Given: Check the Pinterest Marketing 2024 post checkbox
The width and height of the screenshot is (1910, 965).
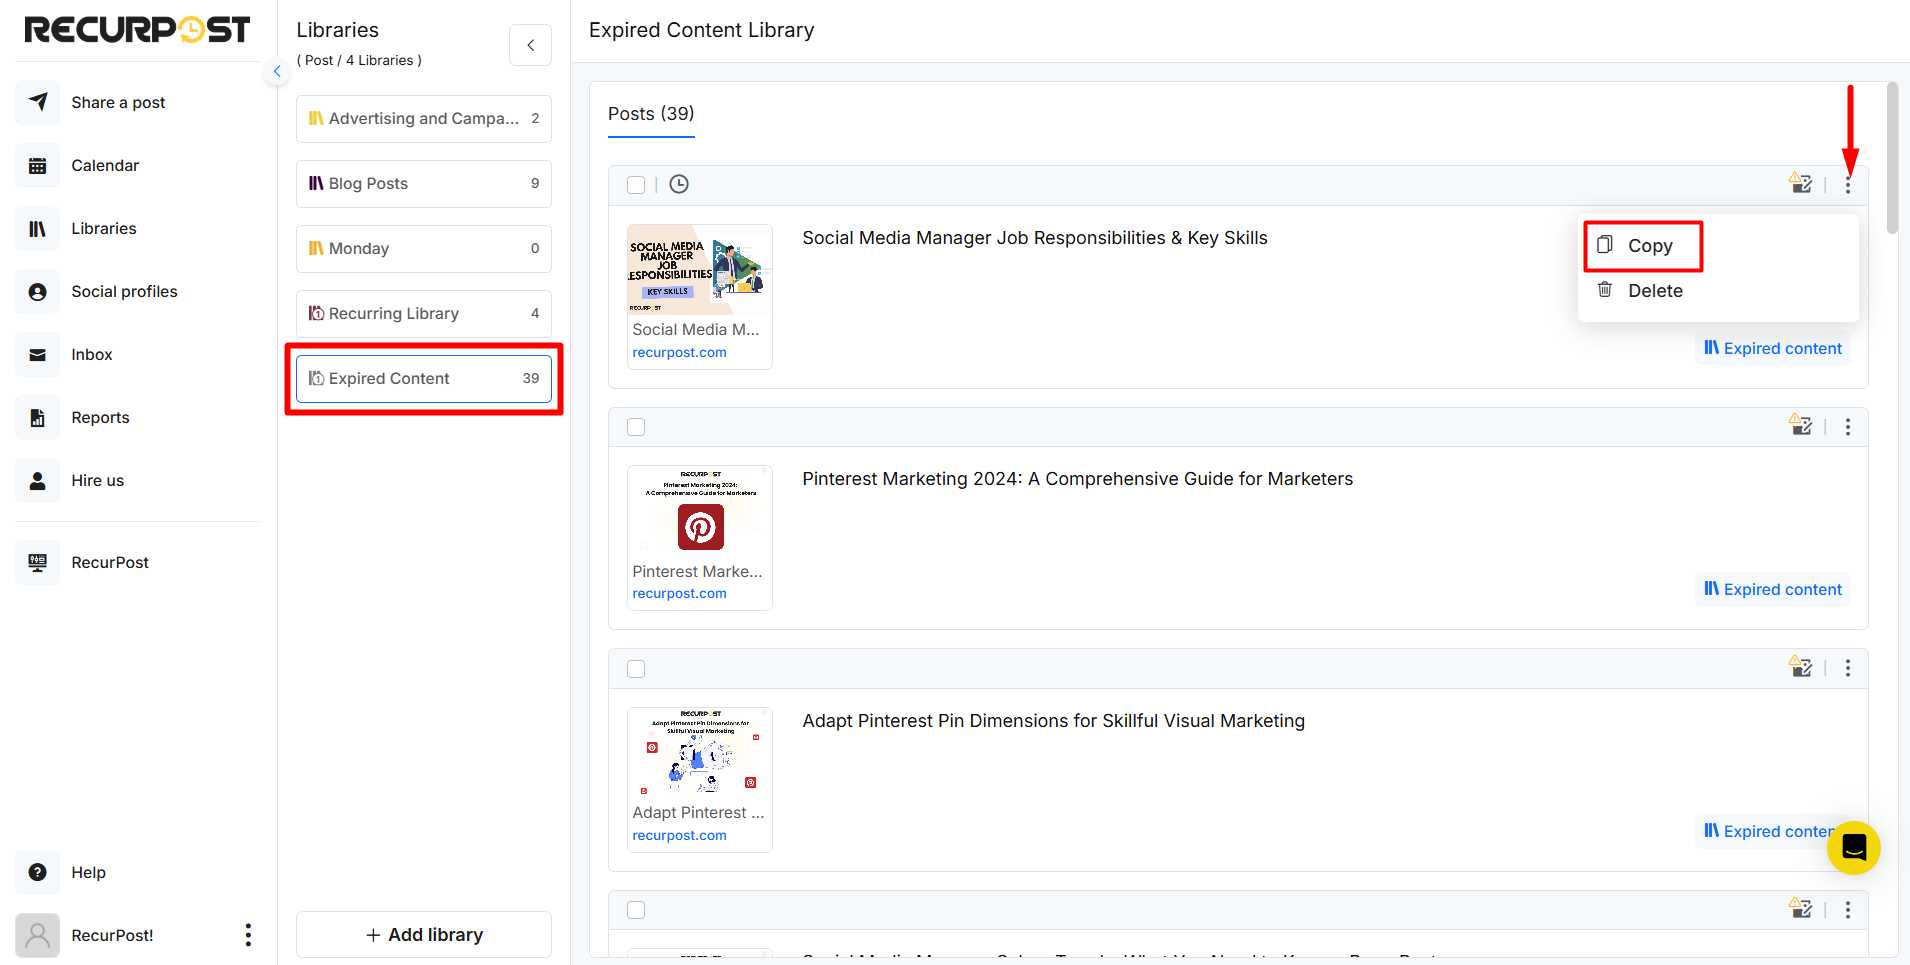Looking at the screenshot, I should coord(636,427).
